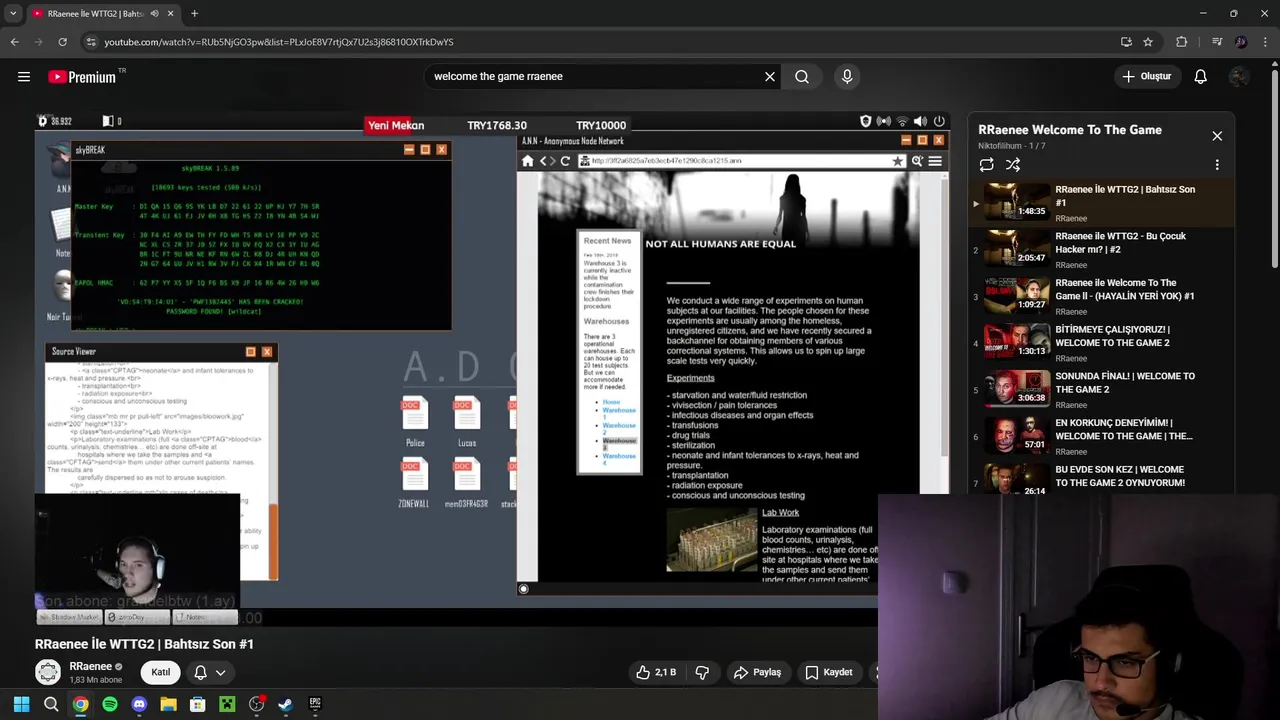
Task: Dislike the video with thumbs down
Action: tap(702, 672)
